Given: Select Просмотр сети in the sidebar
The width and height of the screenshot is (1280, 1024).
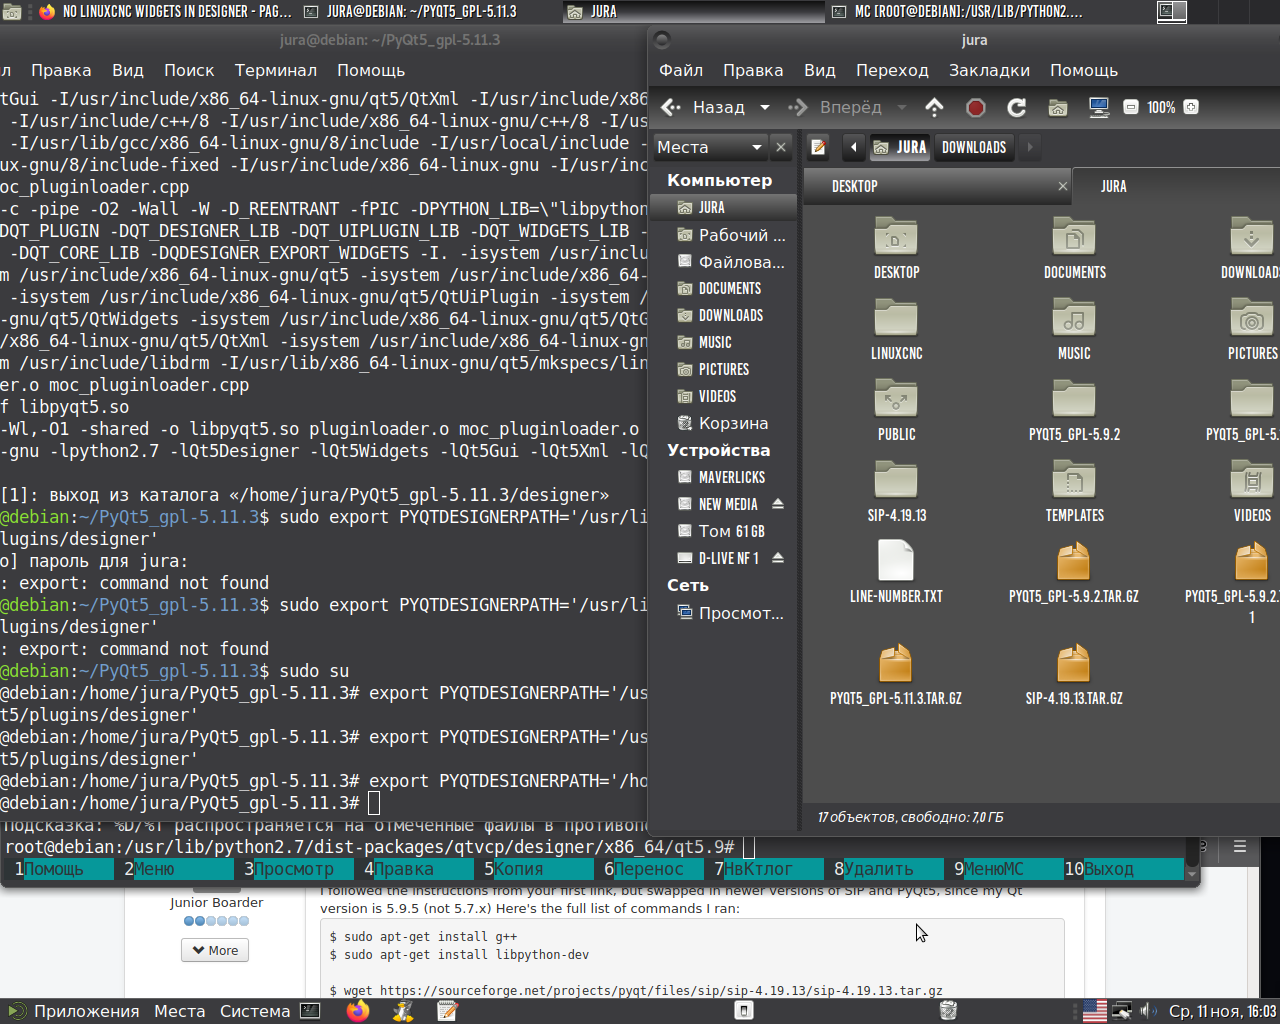Looking at the screenshot, I should tap(723, 613).
